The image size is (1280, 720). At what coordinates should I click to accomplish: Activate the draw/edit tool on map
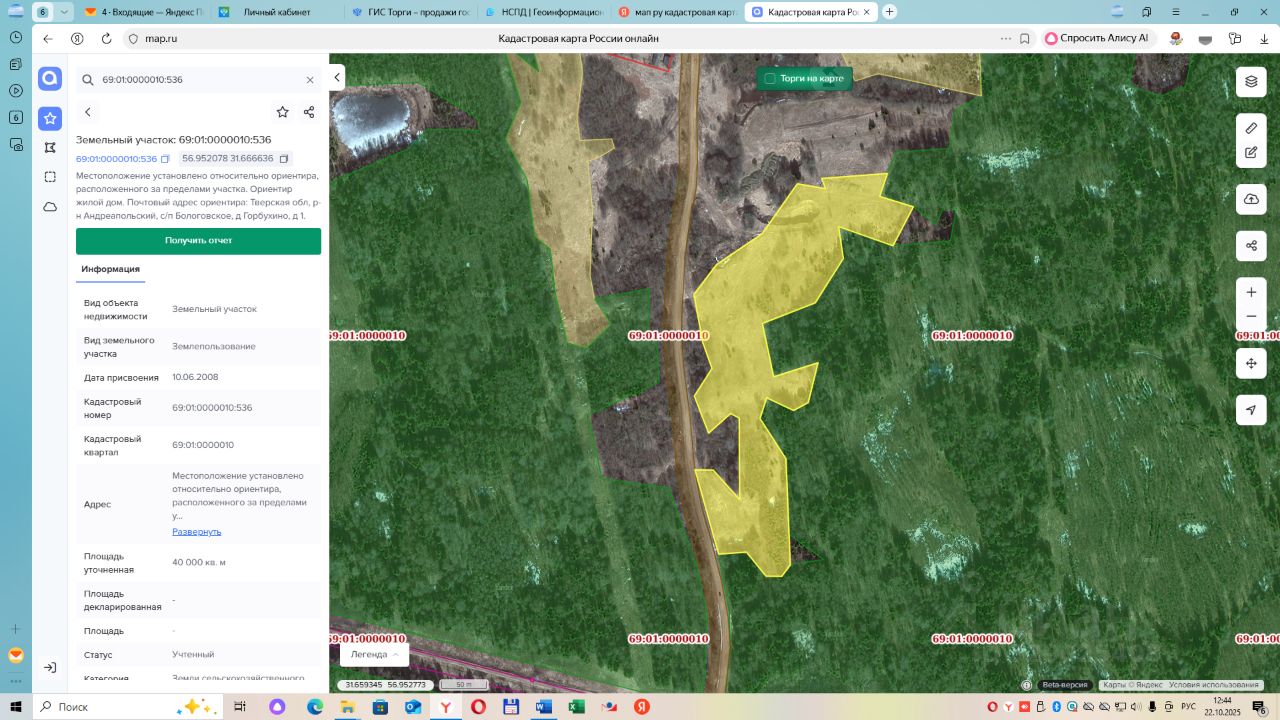pos(1251,153)
